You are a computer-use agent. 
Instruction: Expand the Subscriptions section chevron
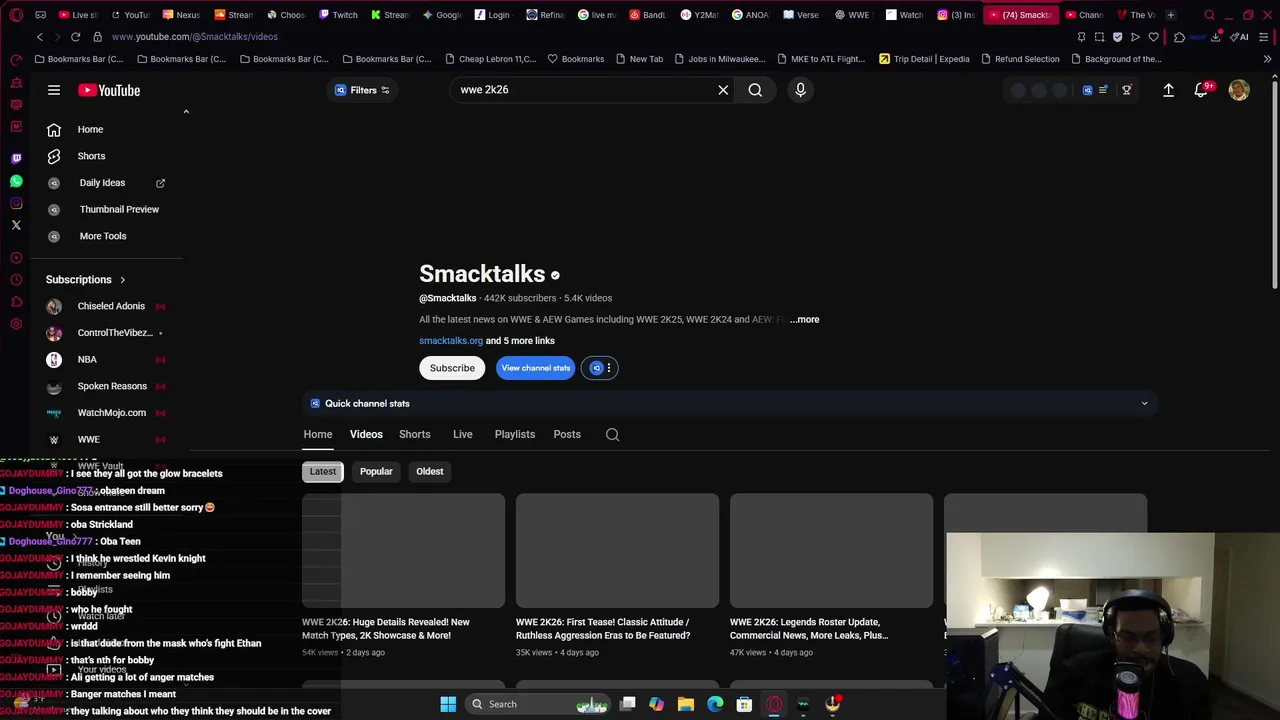click(x=122, y=280)
